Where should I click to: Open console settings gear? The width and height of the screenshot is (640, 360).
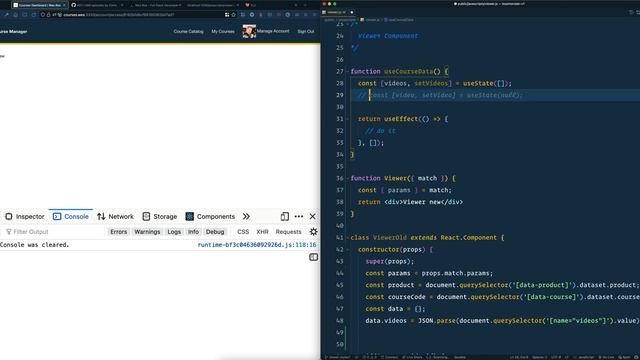pos(313,232)
